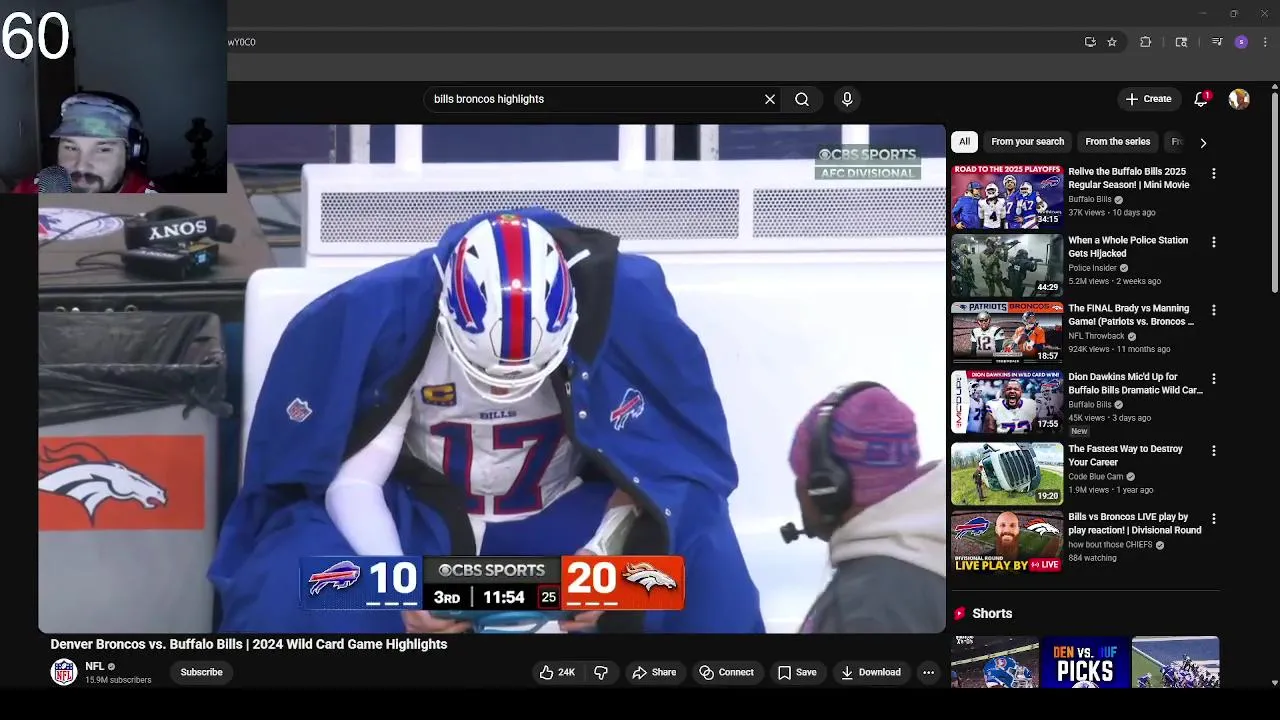
Task: Open options for Bills vs Broncos LIVE reaction
Action: 1213,519
